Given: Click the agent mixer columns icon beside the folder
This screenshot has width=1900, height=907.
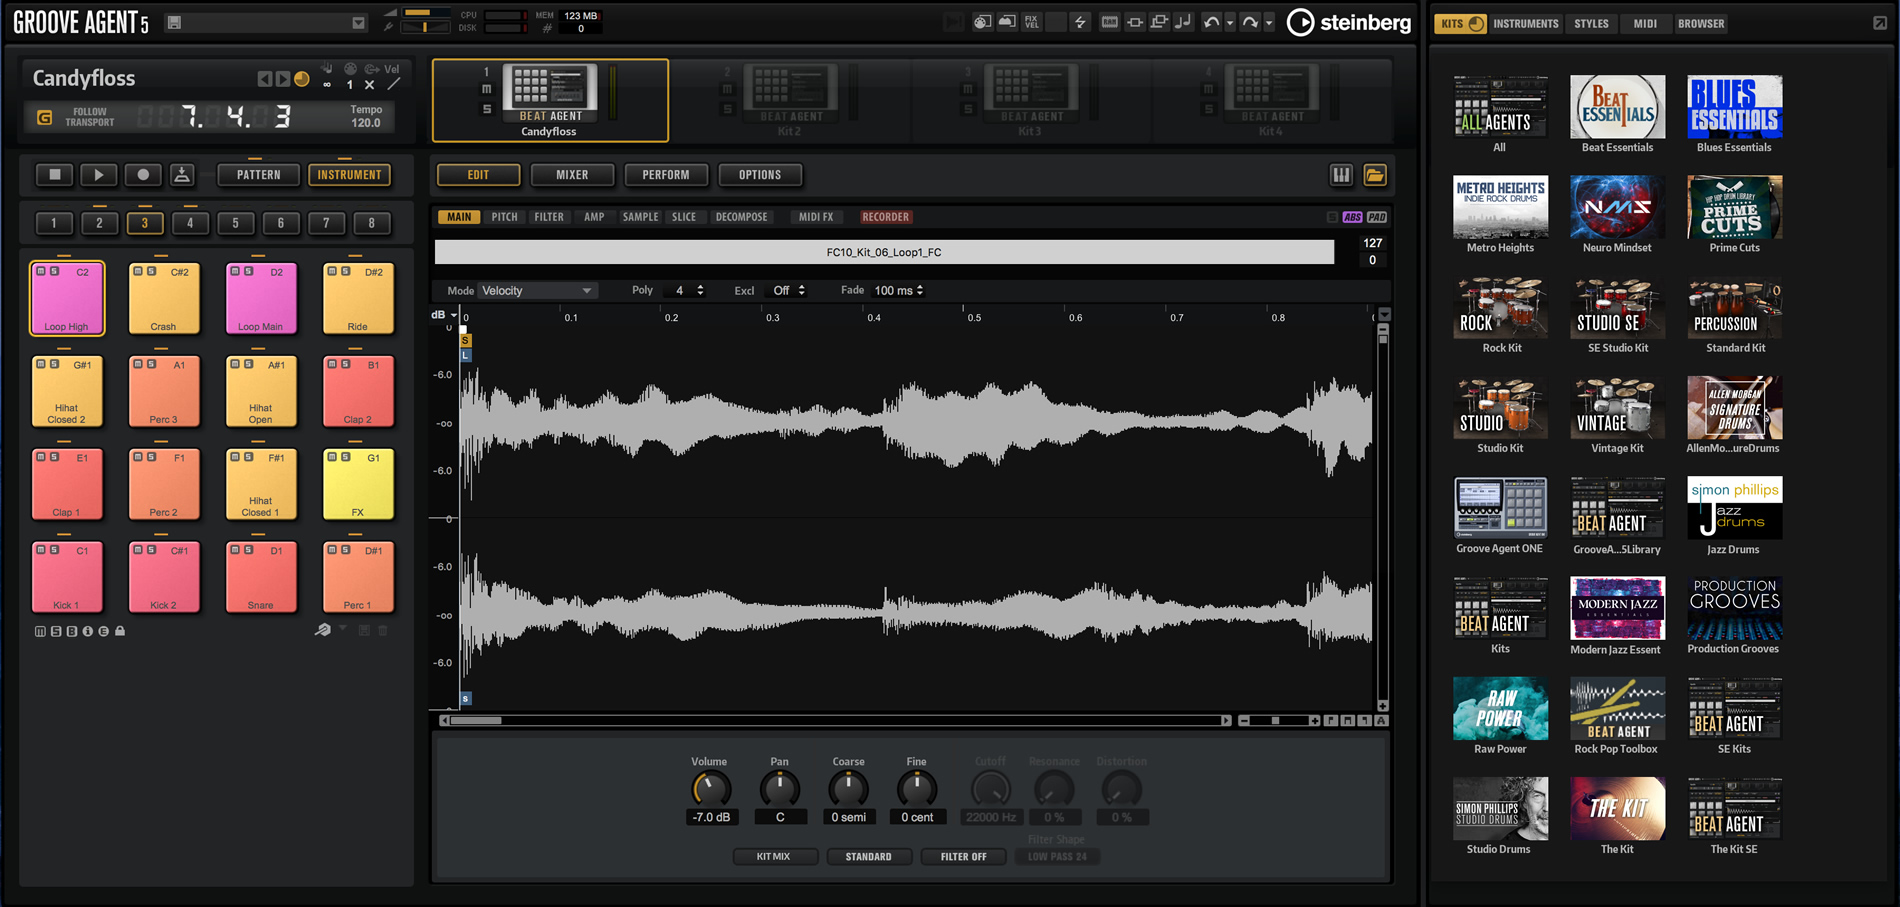Looking at the screenshot, I should point(1341,175).
